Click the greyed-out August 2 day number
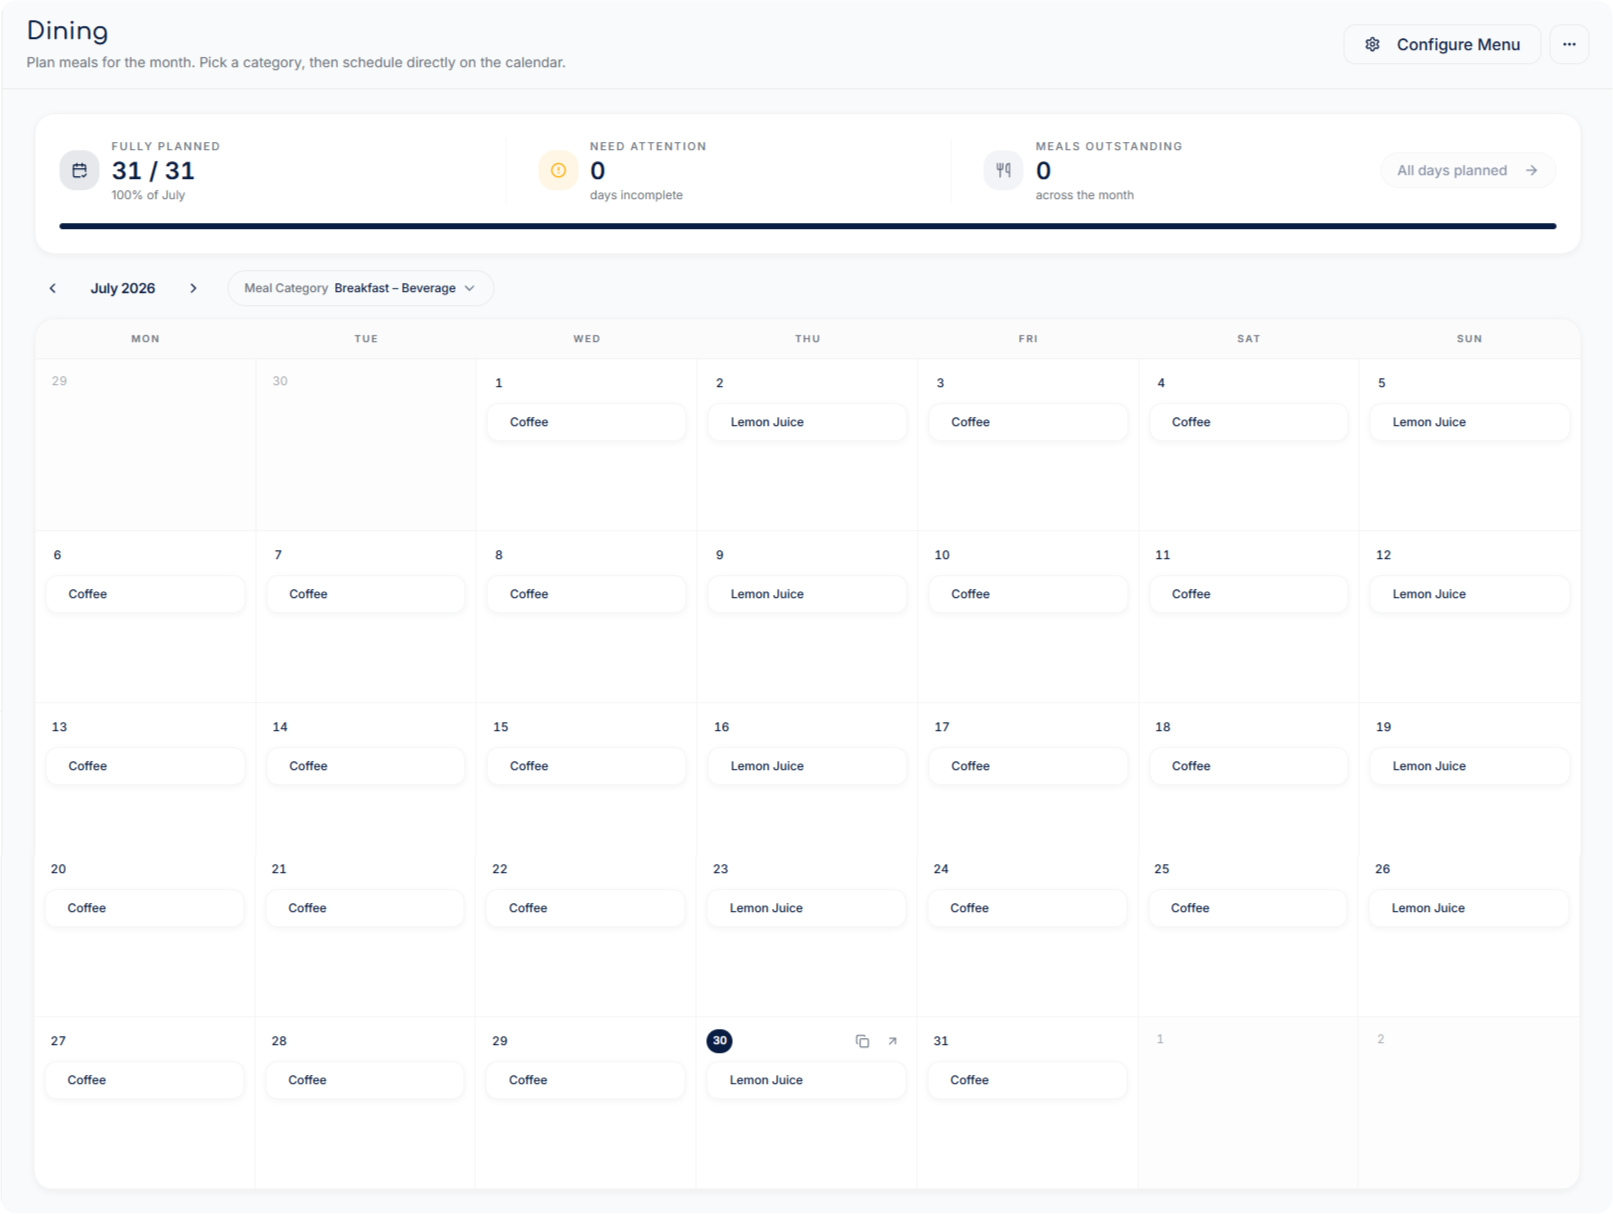The width and height of the screenshot is (1613, 1214). pos(1381,1039)
